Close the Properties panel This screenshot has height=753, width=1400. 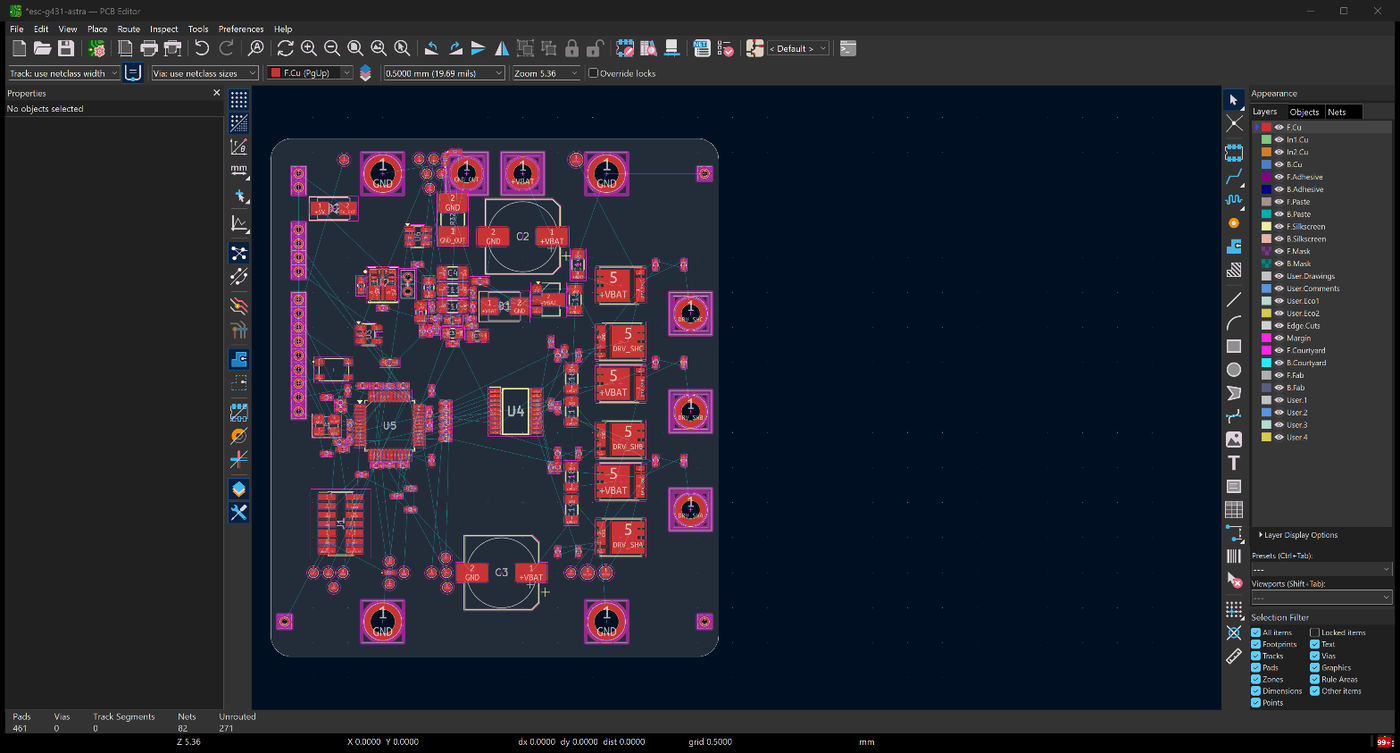216,93
